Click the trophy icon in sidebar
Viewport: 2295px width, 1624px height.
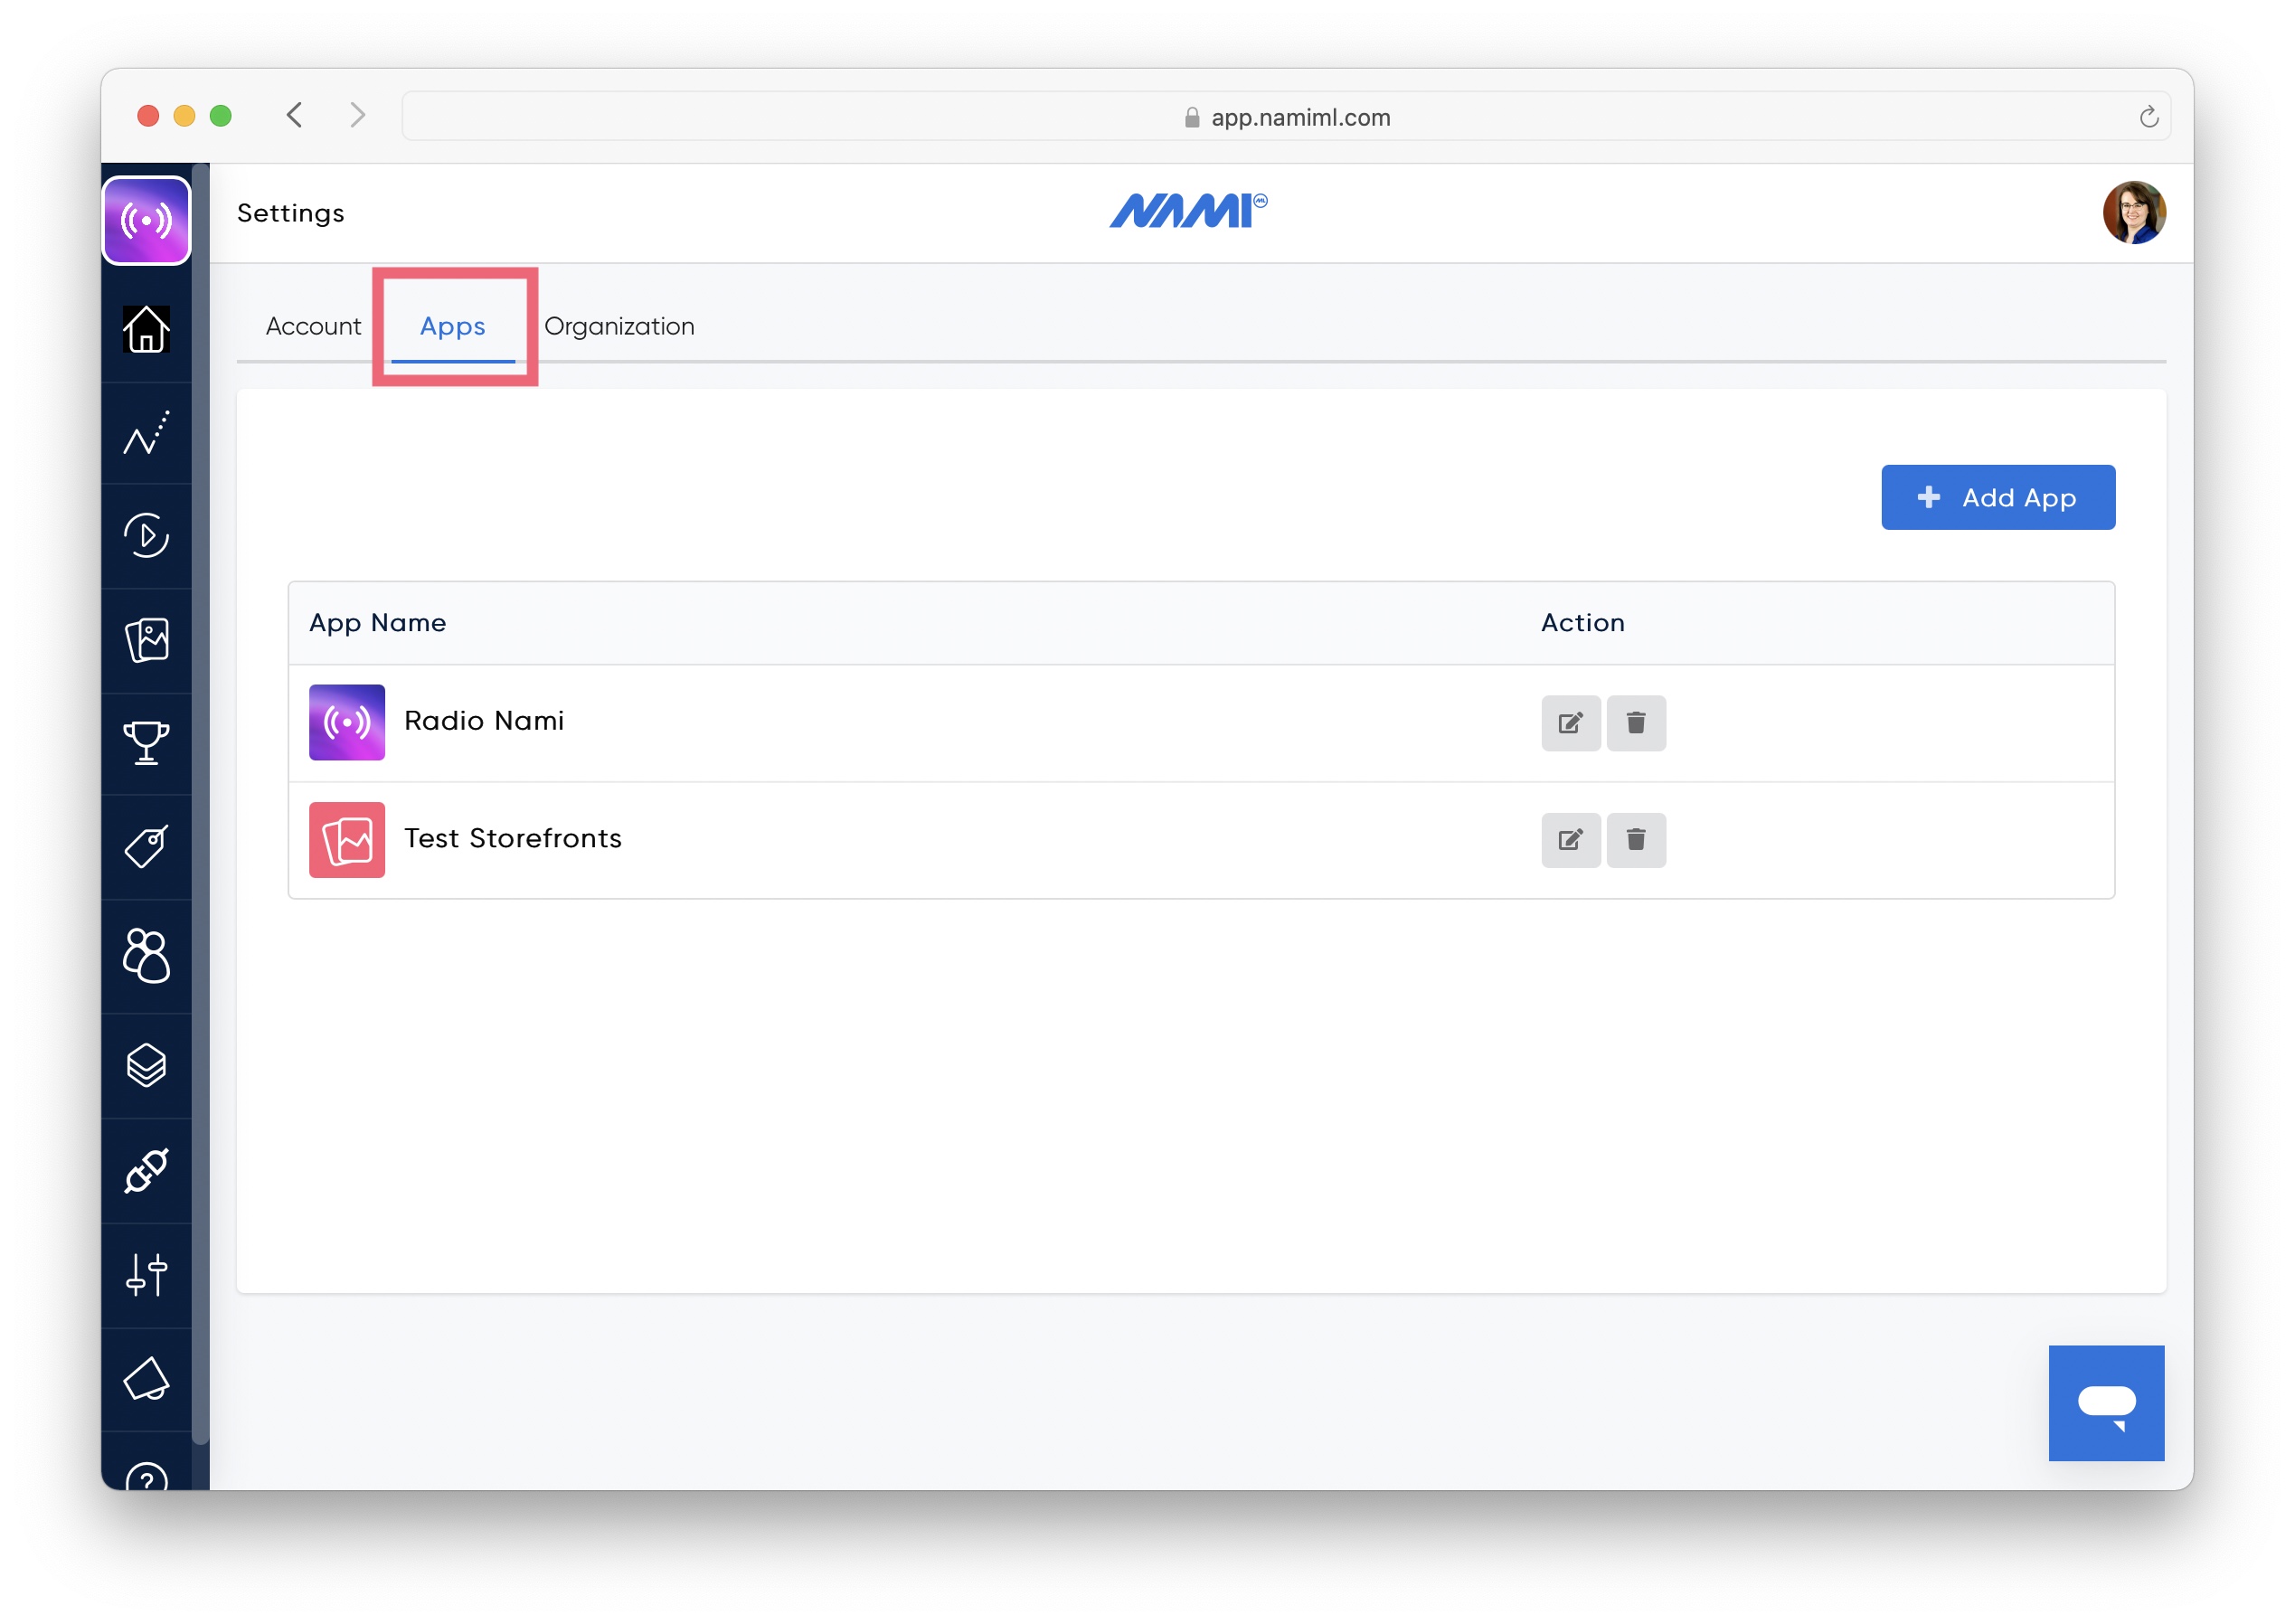tap(146, 742)
